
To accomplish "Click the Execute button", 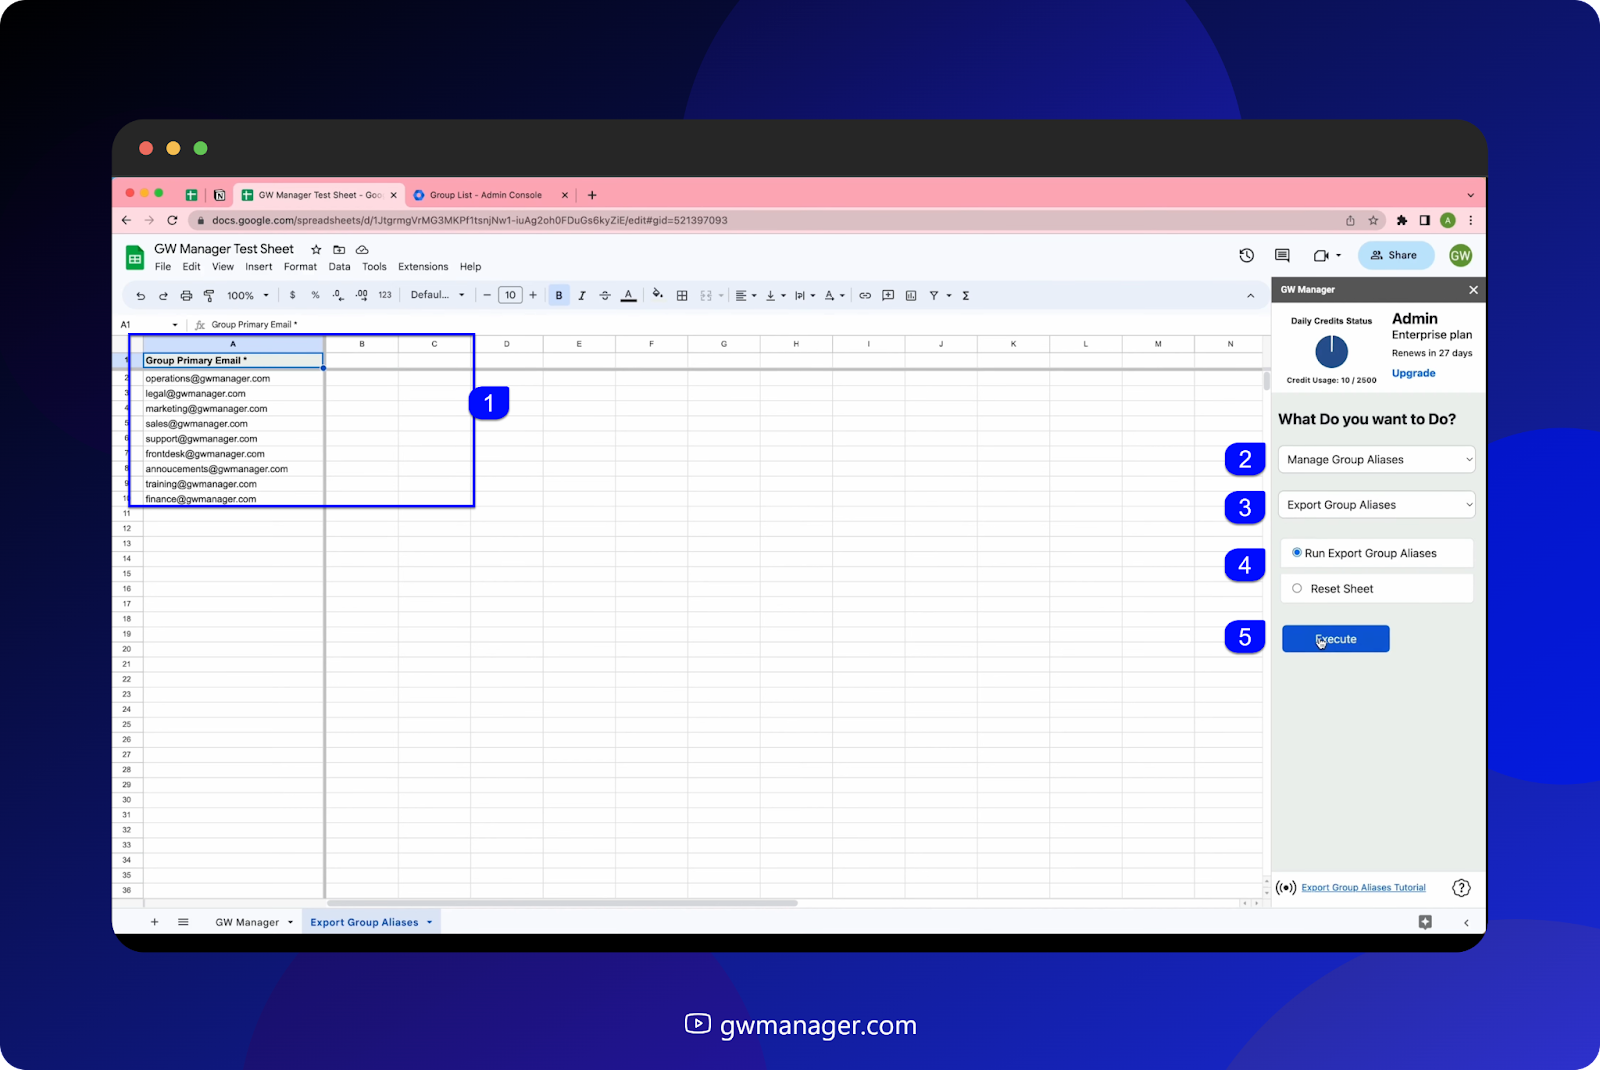I will (1336, 639).
